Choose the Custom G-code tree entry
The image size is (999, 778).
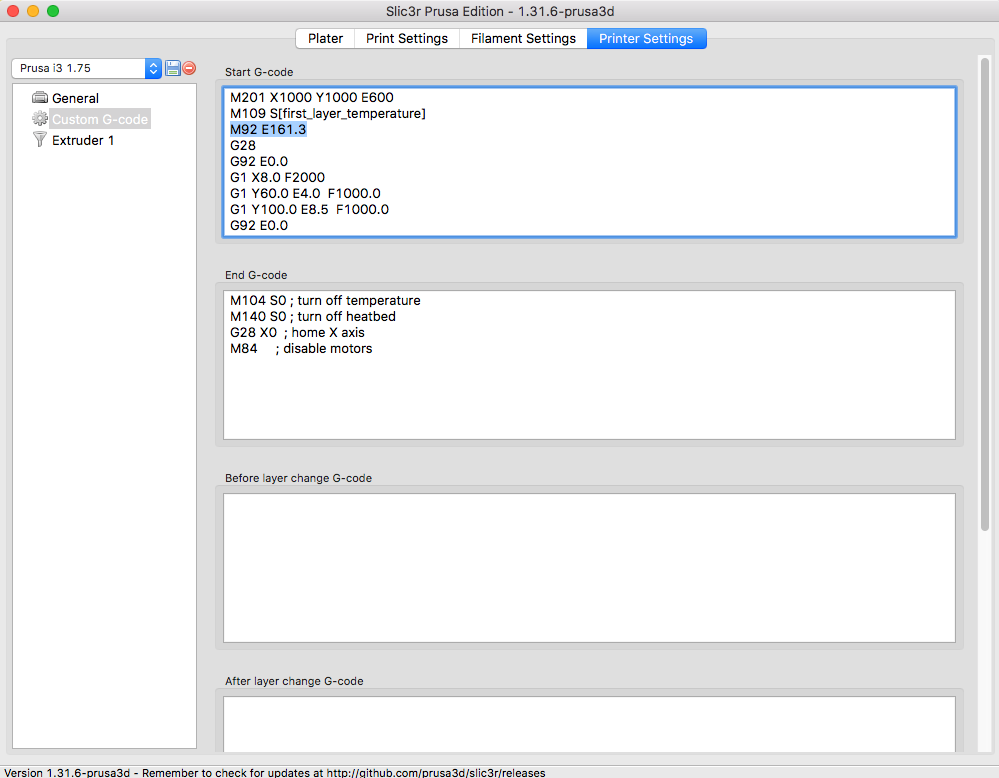[100, 119]
